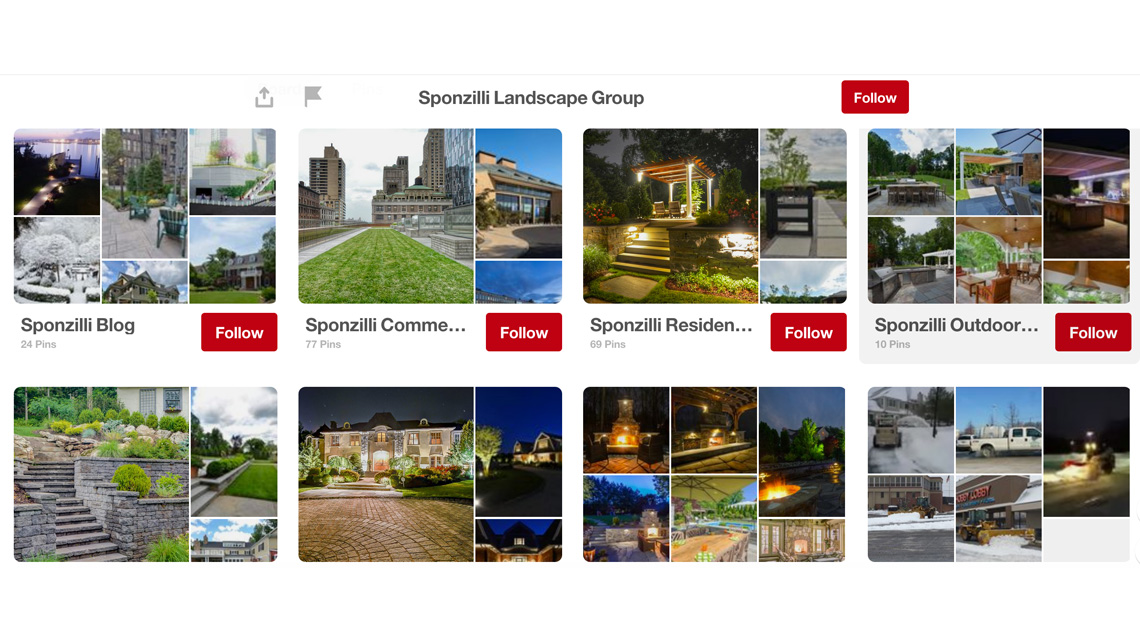Follow the Sponzilli Blog board

pyautogui.click(x=239, y=332)
